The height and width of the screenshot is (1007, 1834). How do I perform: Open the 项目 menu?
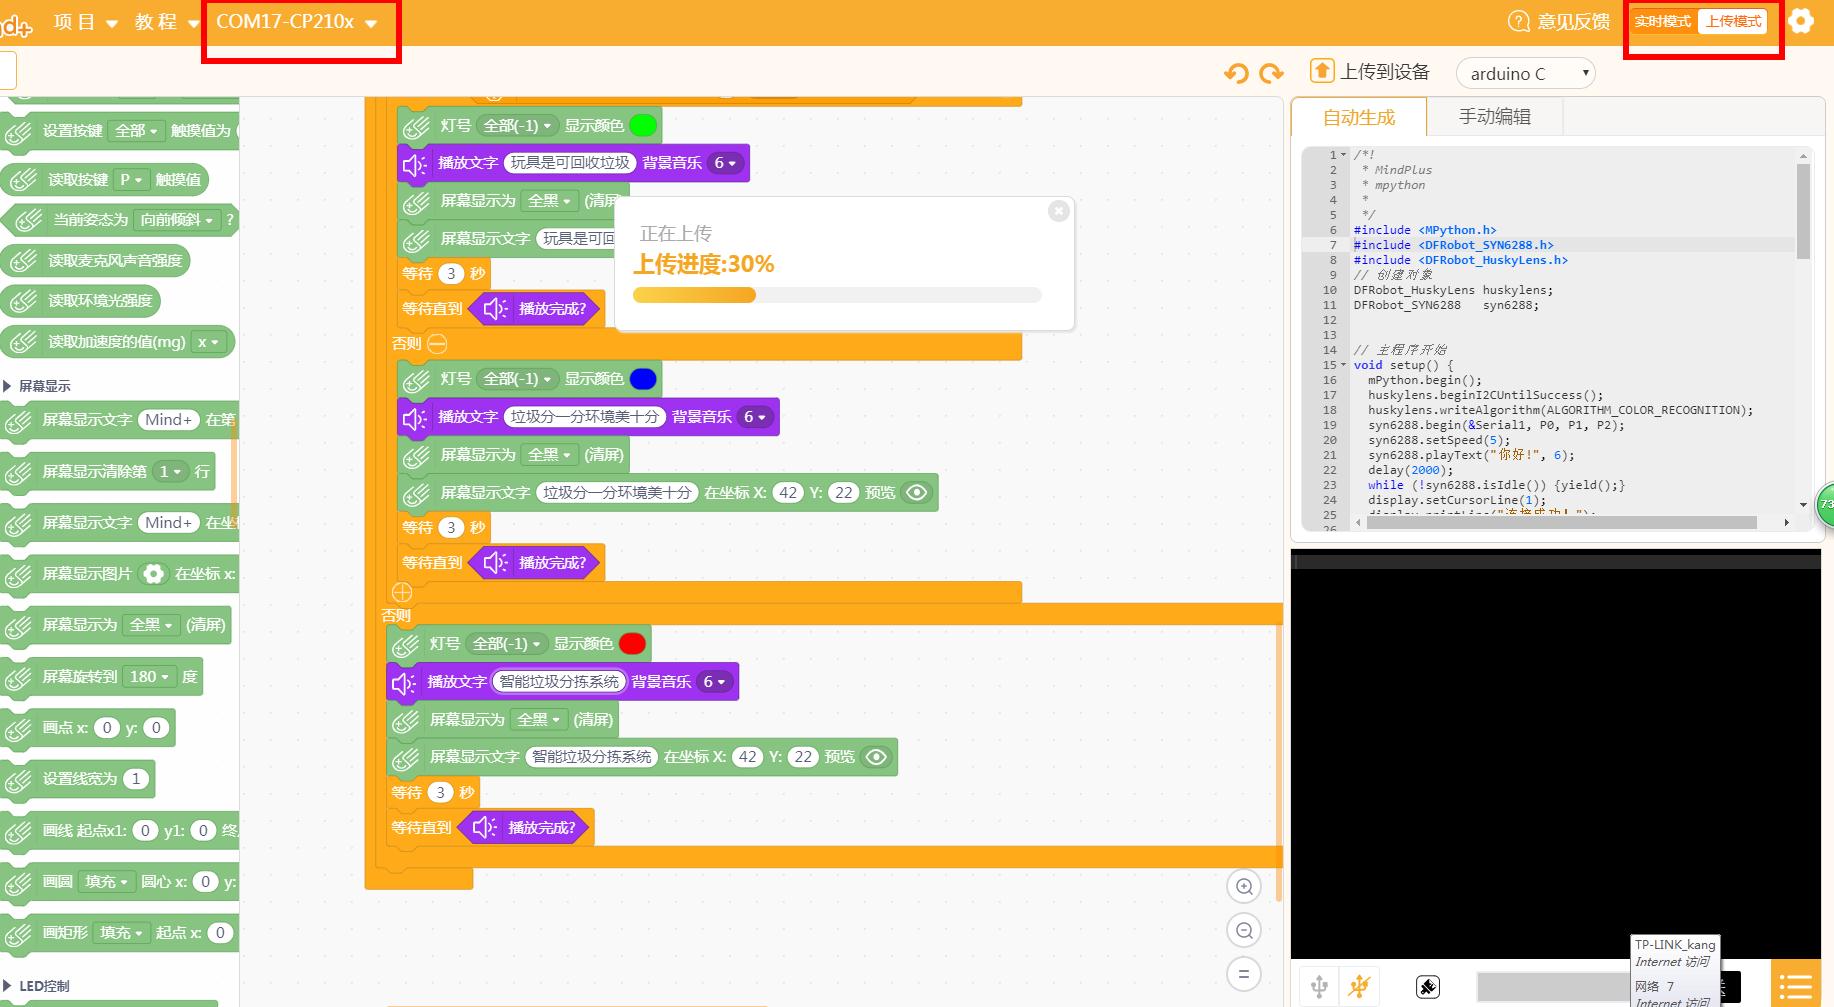coord(85,22)
